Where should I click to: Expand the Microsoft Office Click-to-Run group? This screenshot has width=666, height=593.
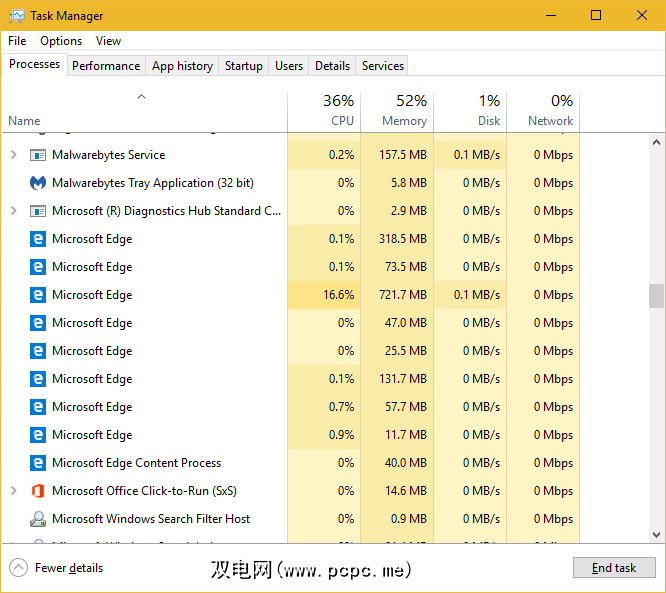[13, 491]
